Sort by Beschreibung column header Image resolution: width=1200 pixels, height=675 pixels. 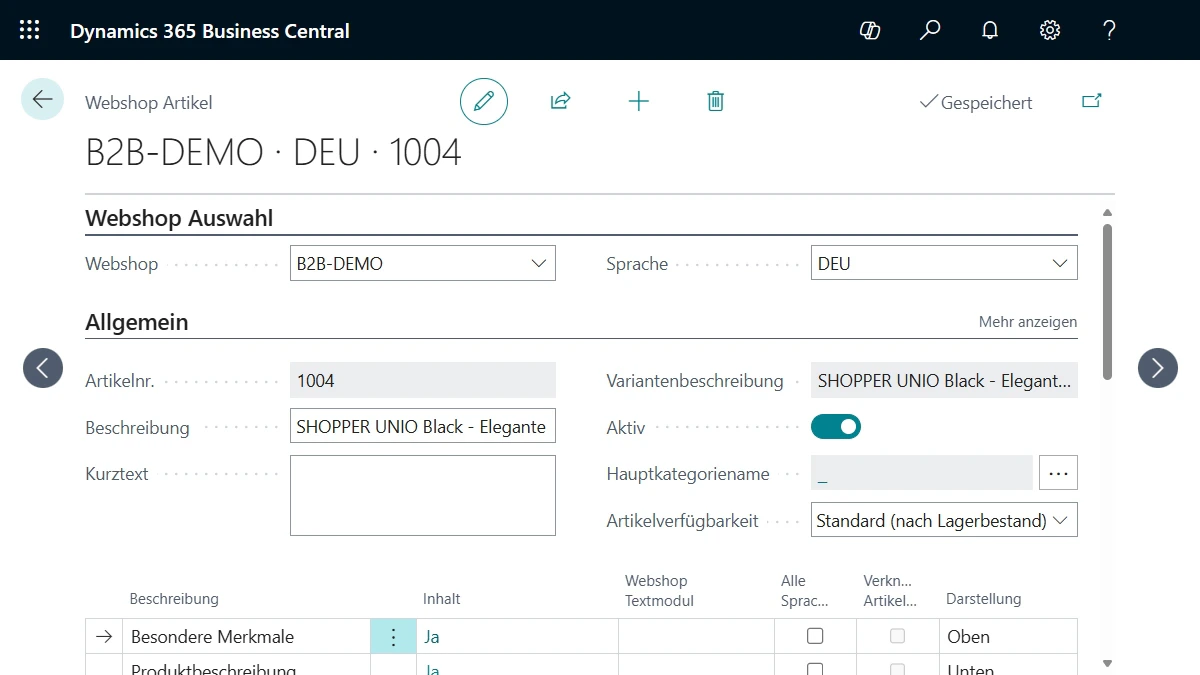[174, 599]
